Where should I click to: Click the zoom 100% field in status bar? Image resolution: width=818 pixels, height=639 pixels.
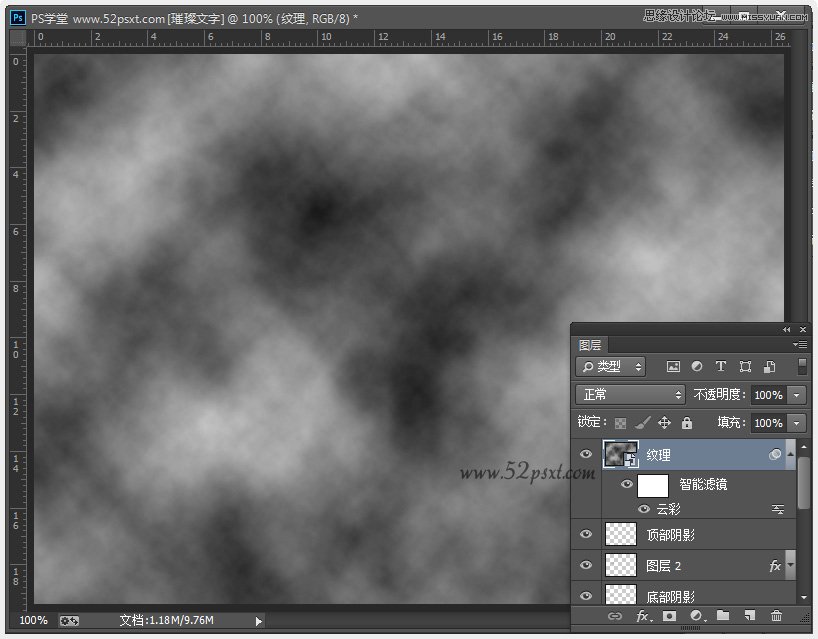(33, 620)
